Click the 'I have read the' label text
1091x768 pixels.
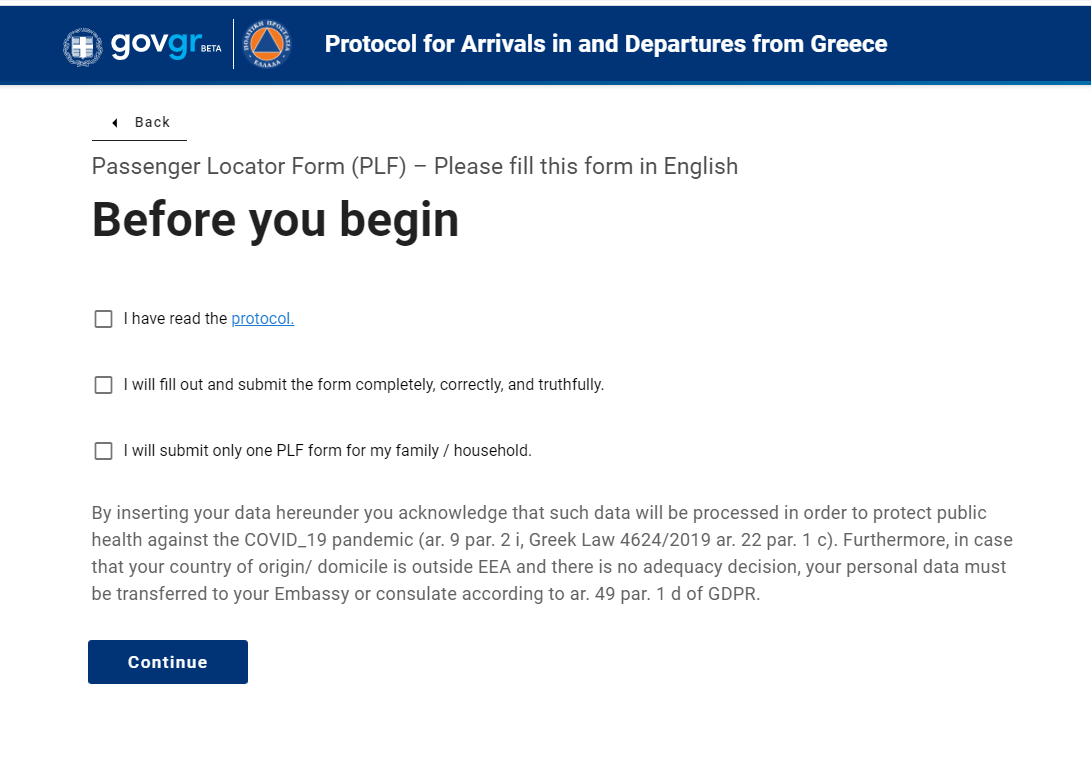click(x=175, y=319)
